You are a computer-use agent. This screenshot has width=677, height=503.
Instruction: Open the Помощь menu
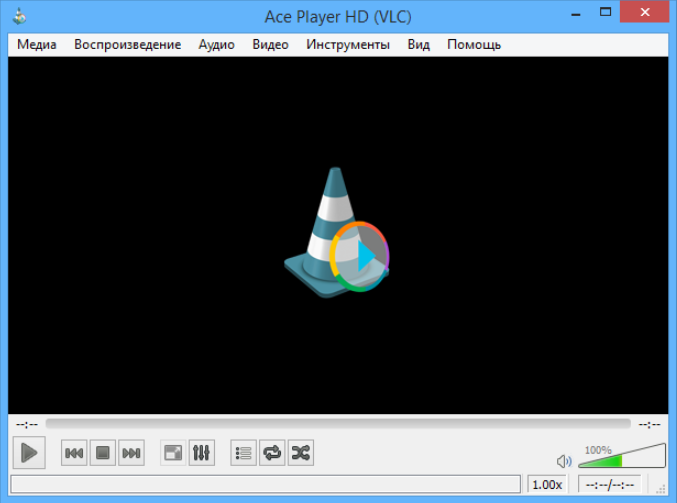(x=474, y=44)
